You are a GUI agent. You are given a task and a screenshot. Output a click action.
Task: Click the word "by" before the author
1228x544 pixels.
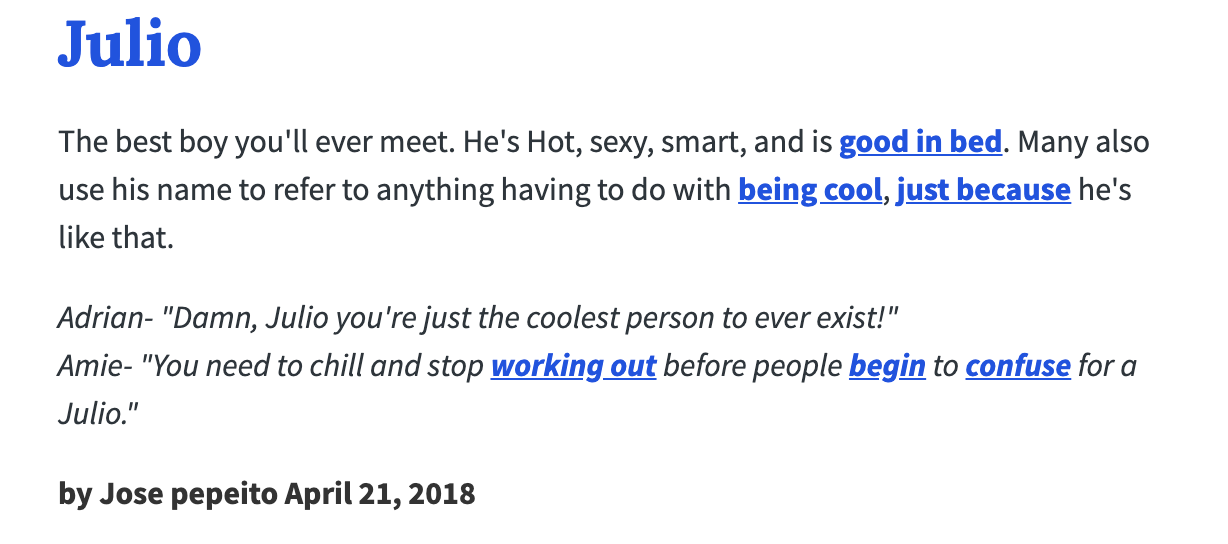coord(75,493)
